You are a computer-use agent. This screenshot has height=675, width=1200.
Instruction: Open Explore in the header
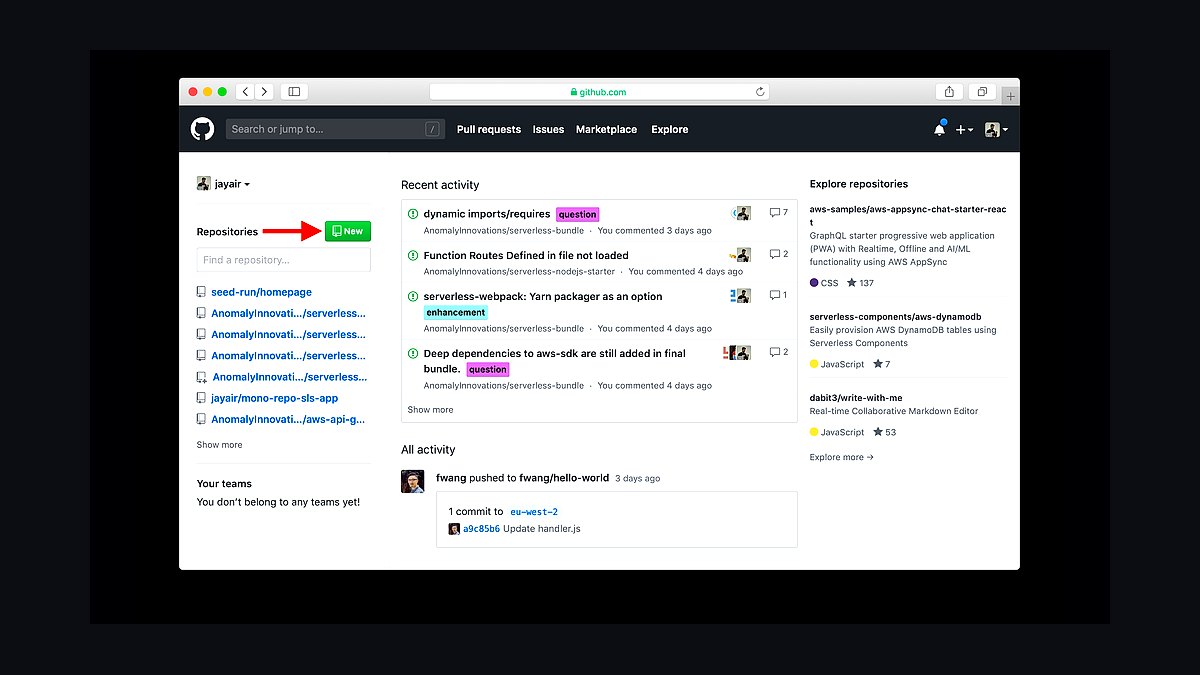click(669, 130)
